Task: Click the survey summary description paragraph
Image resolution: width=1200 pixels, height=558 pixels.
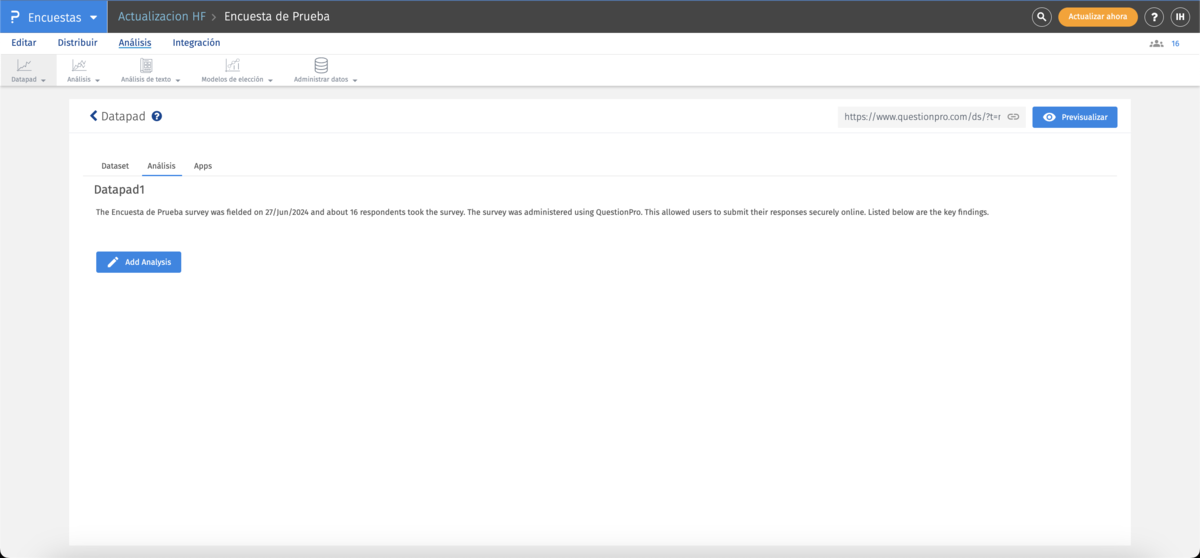Action: tap(542, 212)
